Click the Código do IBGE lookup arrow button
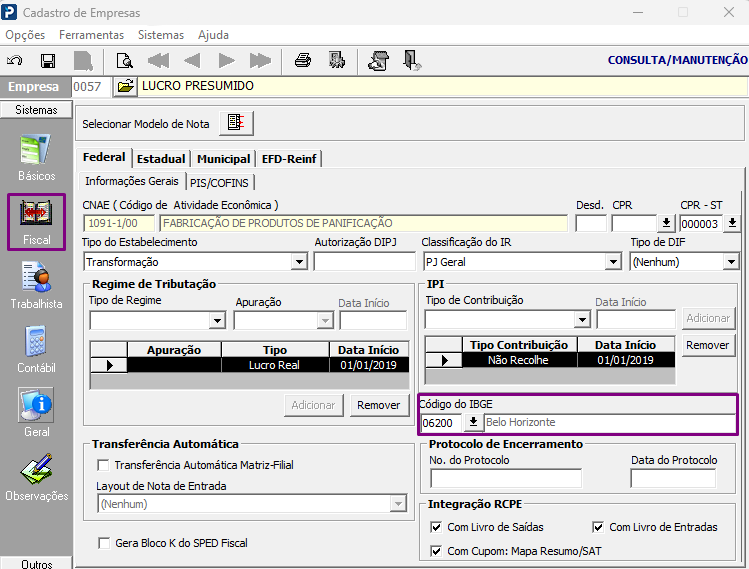Screen dimensions: 749x569 [x=473, y=422]
